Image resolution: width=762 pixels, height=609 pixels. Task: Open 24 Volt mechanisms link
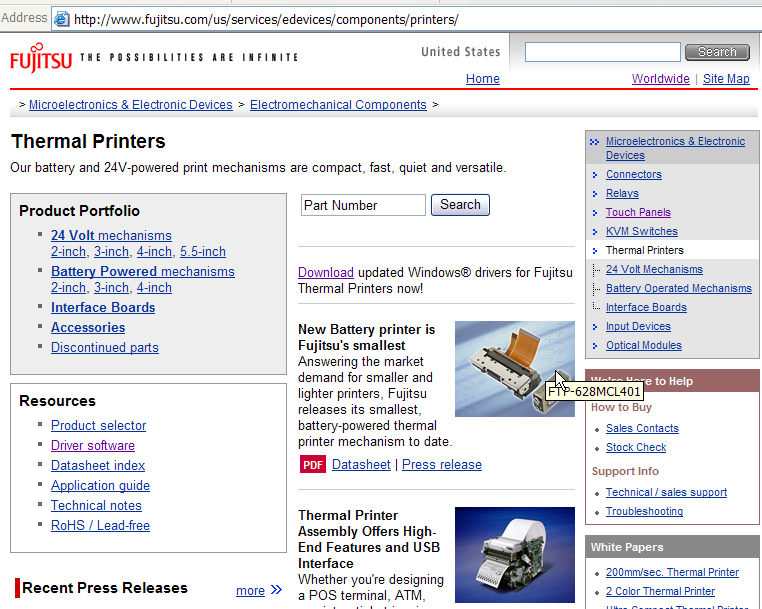tap(111, 235)
